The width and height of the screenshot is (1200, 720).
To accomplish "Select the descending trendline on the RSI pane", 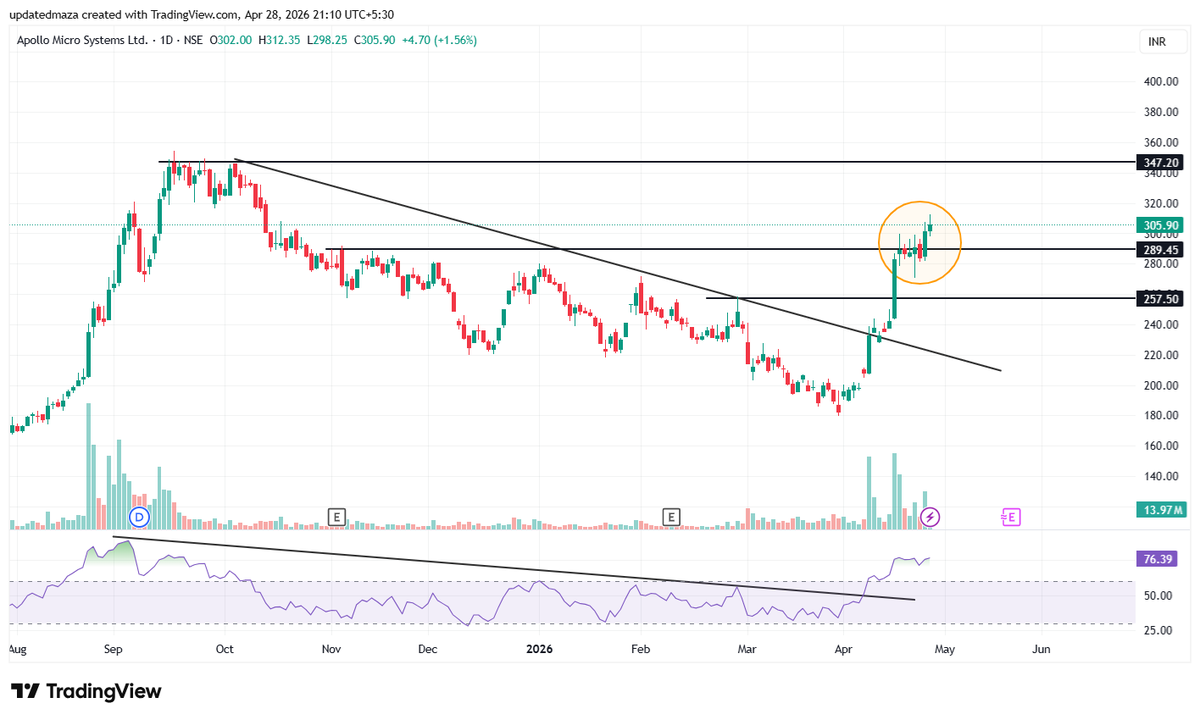I will [x=514, y=569].
